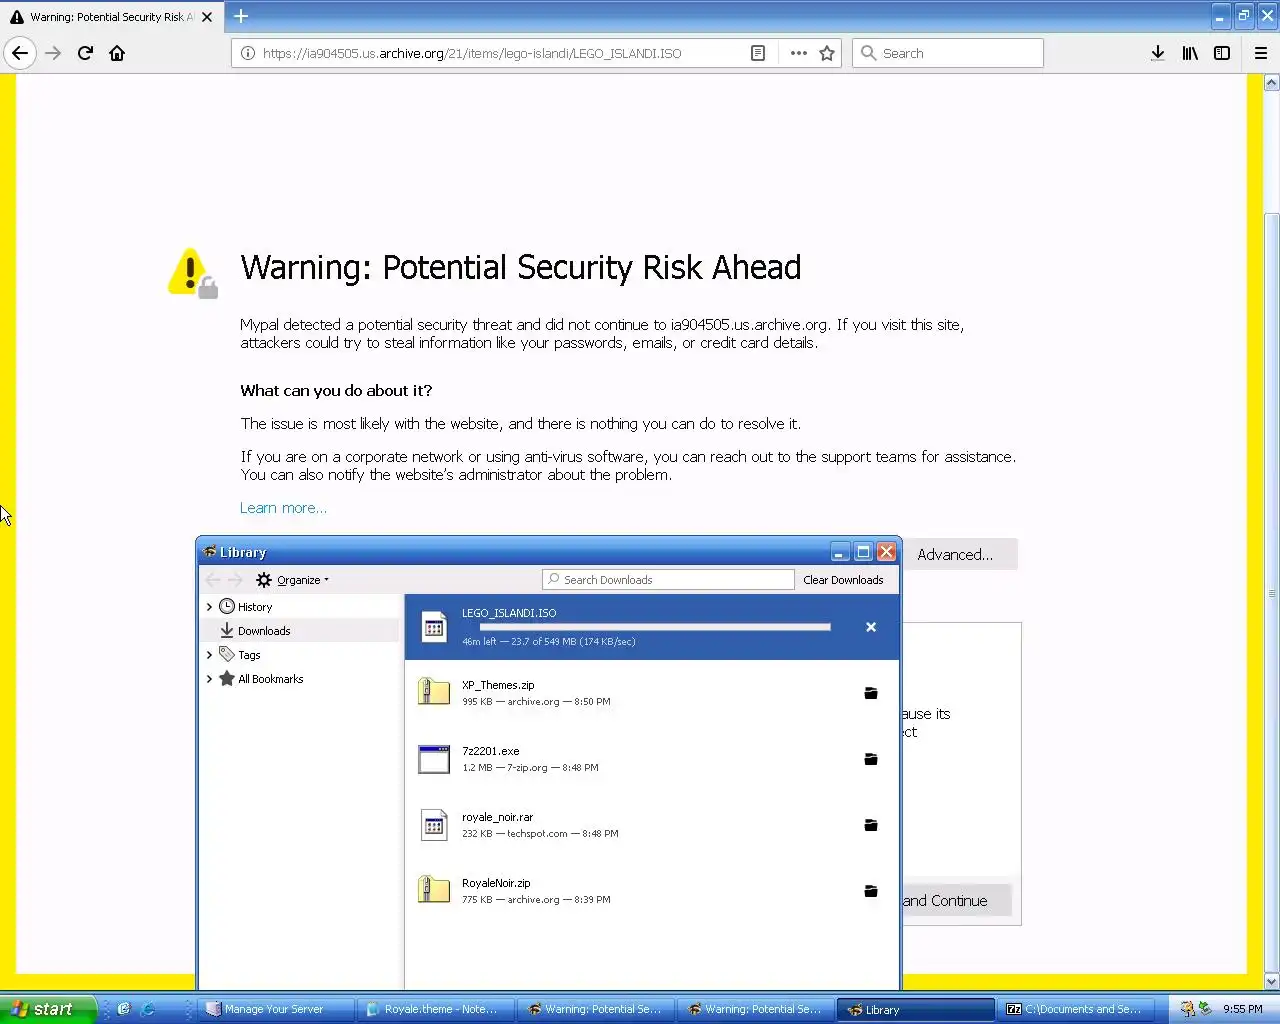Switch to Manage Your Server taskbar item
The height and width of the screenshot is (1024, 1280).
coord(276,1009)
